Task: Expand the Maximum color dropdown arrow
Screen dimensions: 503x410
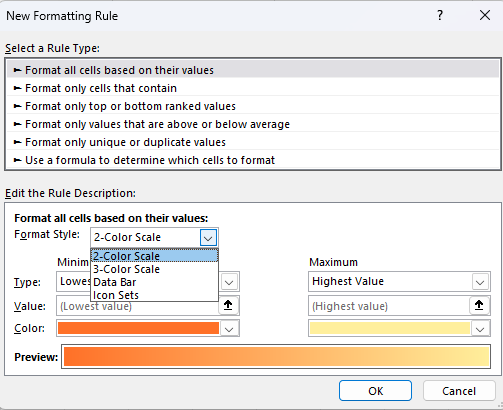Action: pos(480,329)
